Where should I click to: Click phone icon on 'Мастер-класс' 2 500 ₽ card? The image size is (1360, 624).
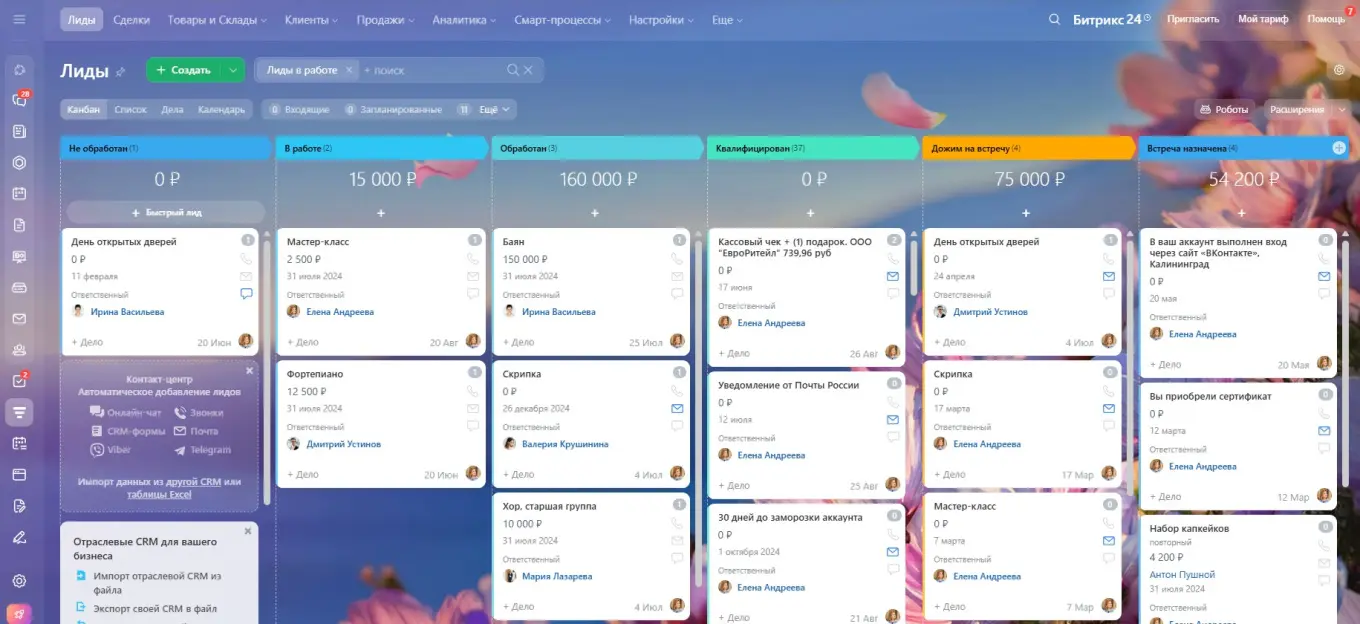click(474, 259)
